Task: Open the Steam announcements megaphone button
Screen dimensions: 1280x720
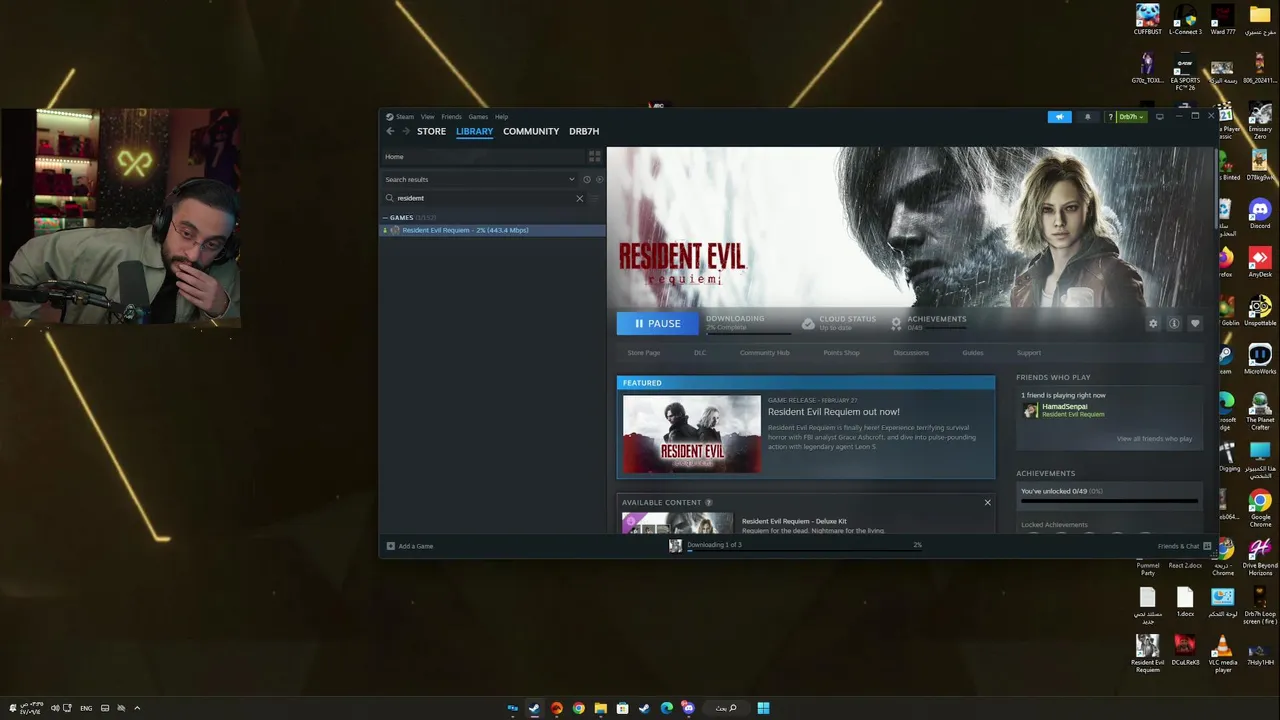Action: (x=1059, y=117)
